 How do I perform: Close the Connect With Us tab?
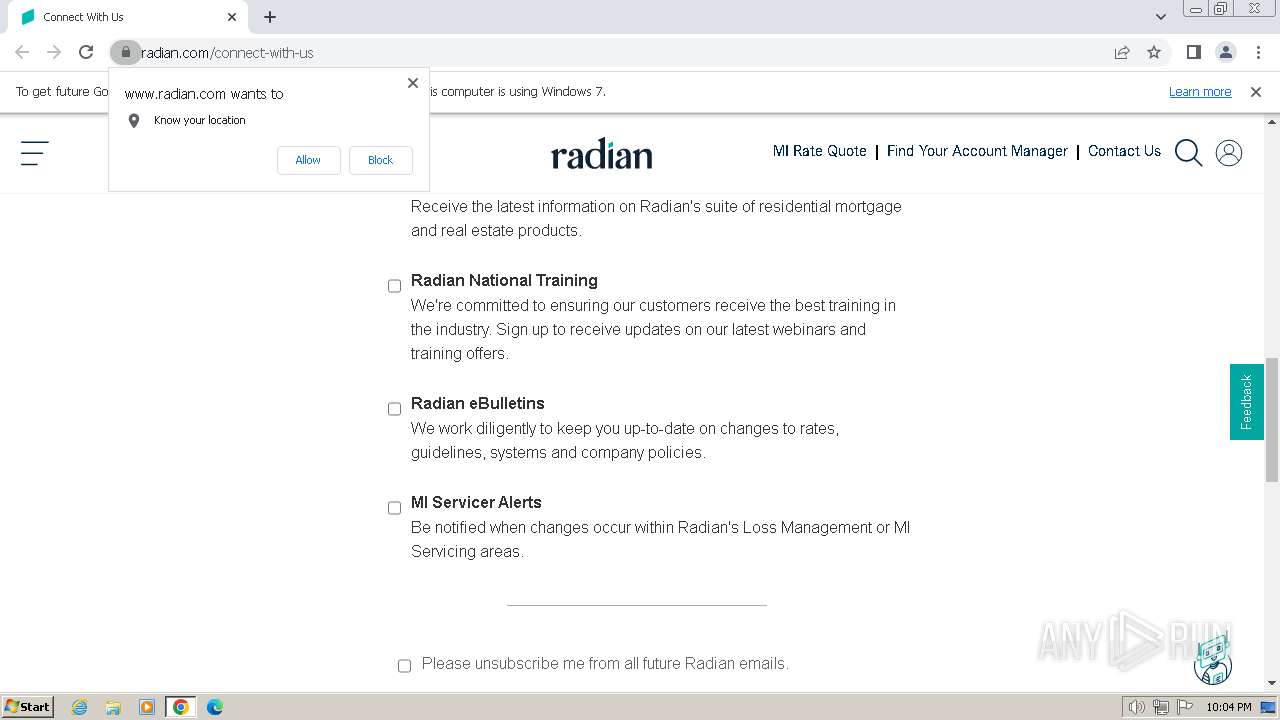click(x=232, y=17)
